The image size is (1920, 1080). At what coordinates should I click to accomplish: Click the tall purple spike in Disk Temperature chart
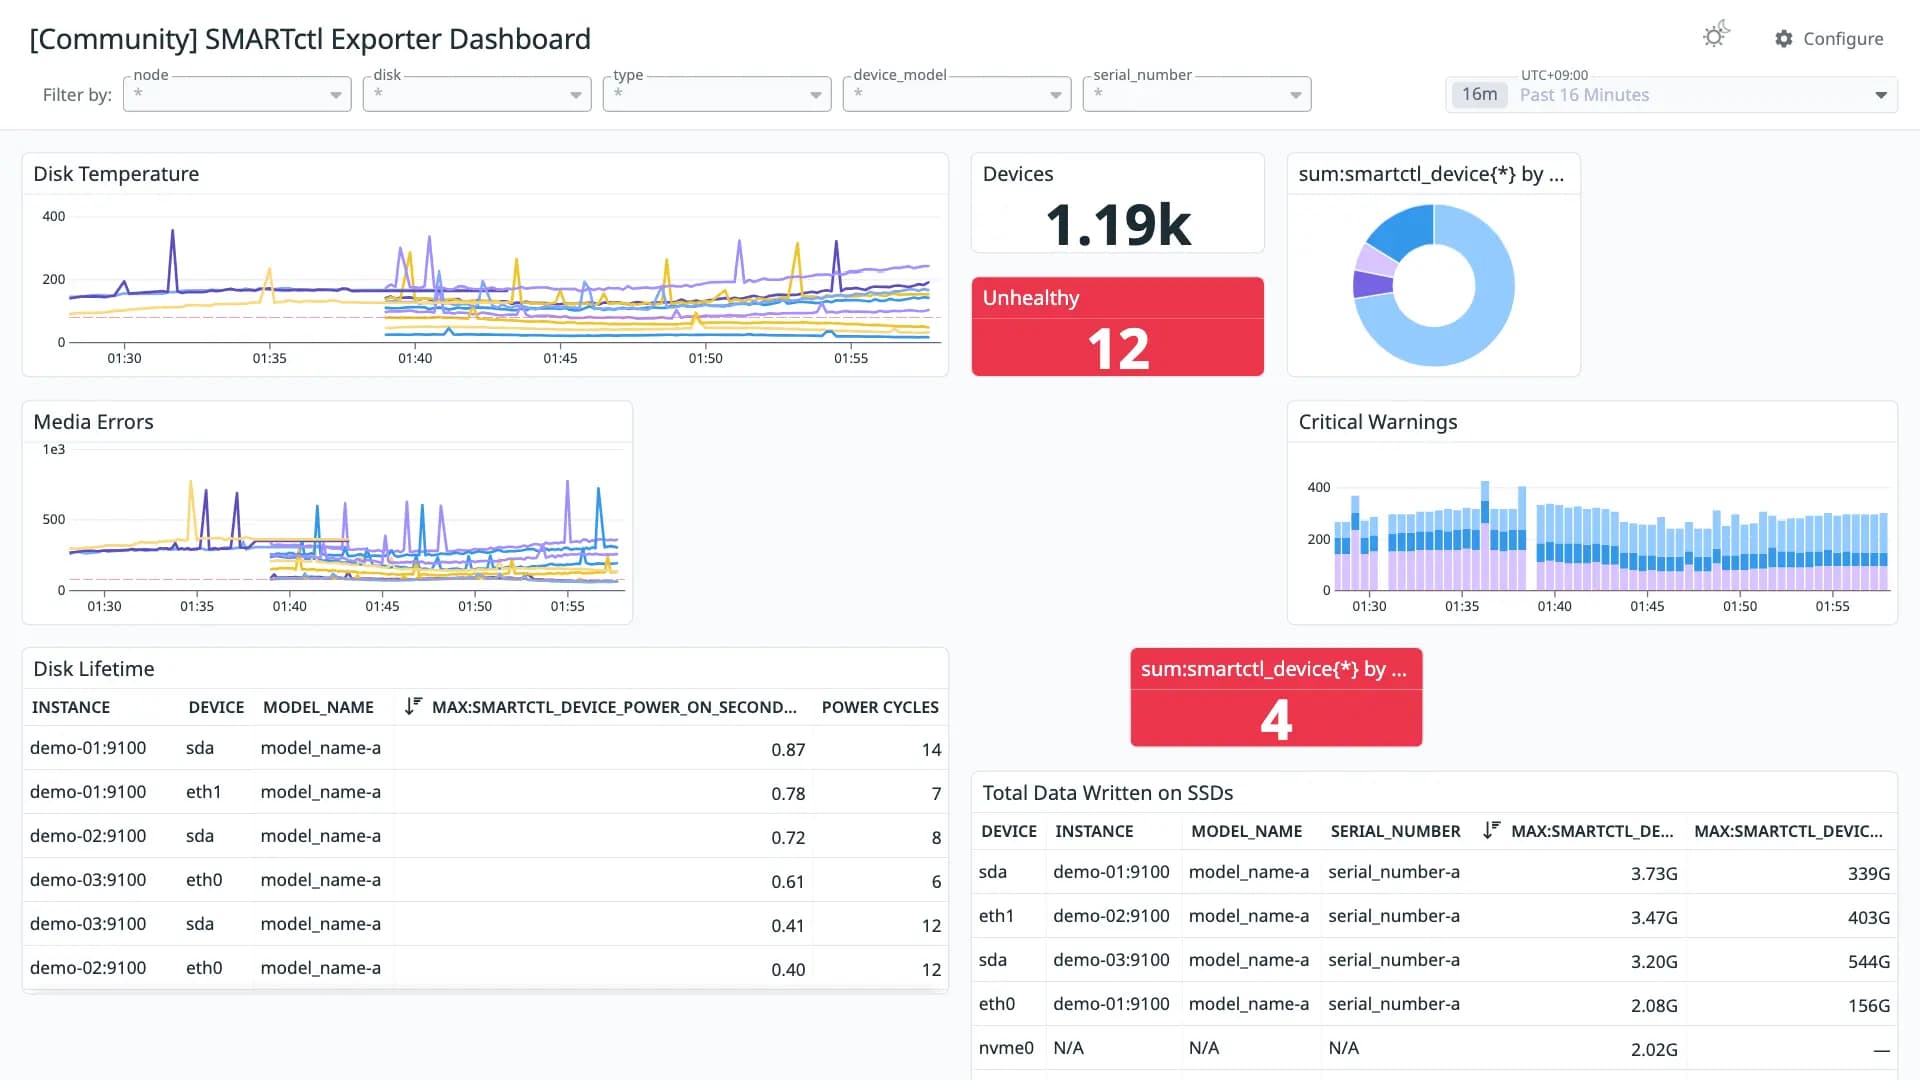coord(173,258)
